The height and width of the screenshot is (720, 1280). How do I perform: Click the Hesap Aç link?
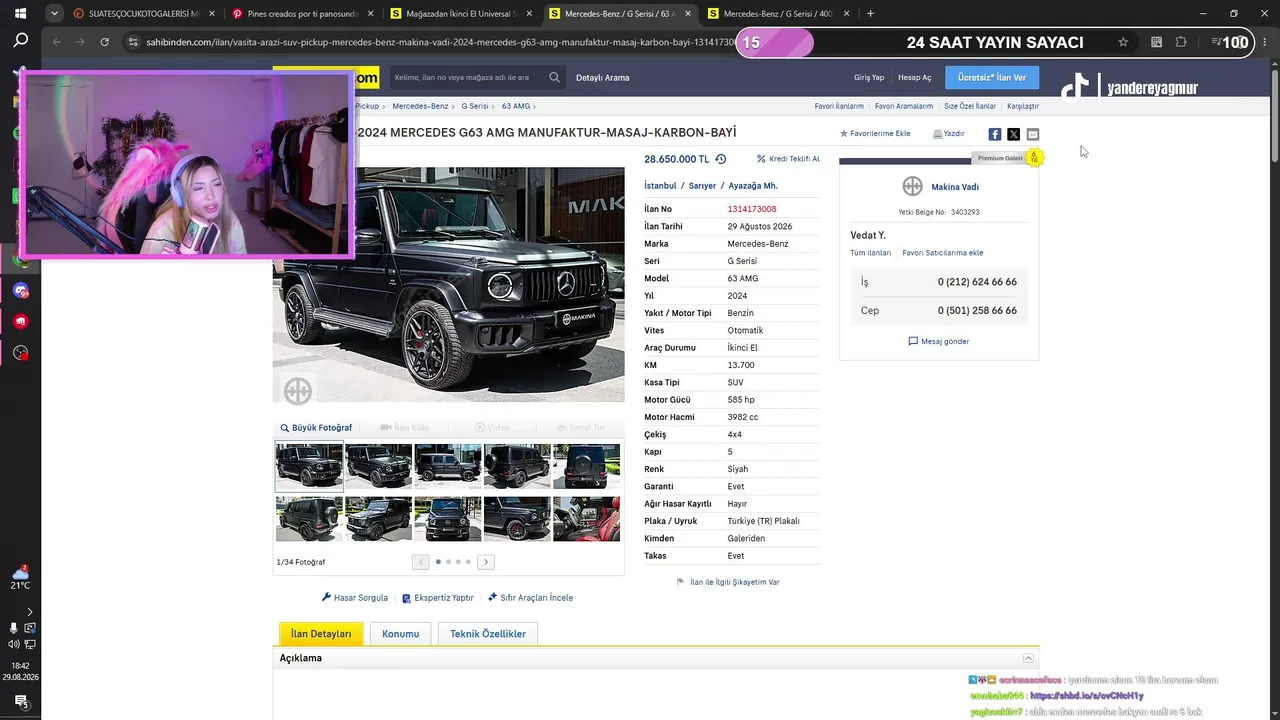914,78
